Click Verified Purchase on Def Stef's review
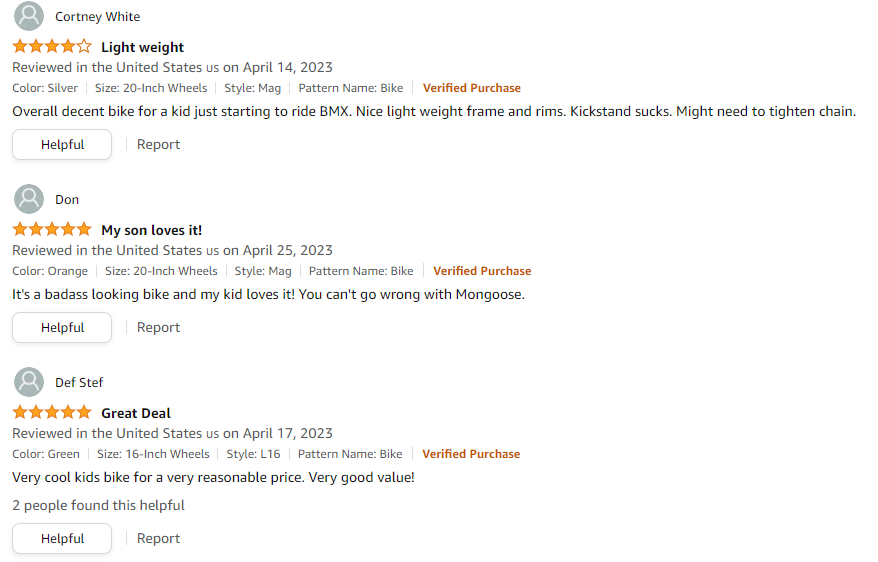This screenshot has height=562, width=878. [x=471, y=454]
